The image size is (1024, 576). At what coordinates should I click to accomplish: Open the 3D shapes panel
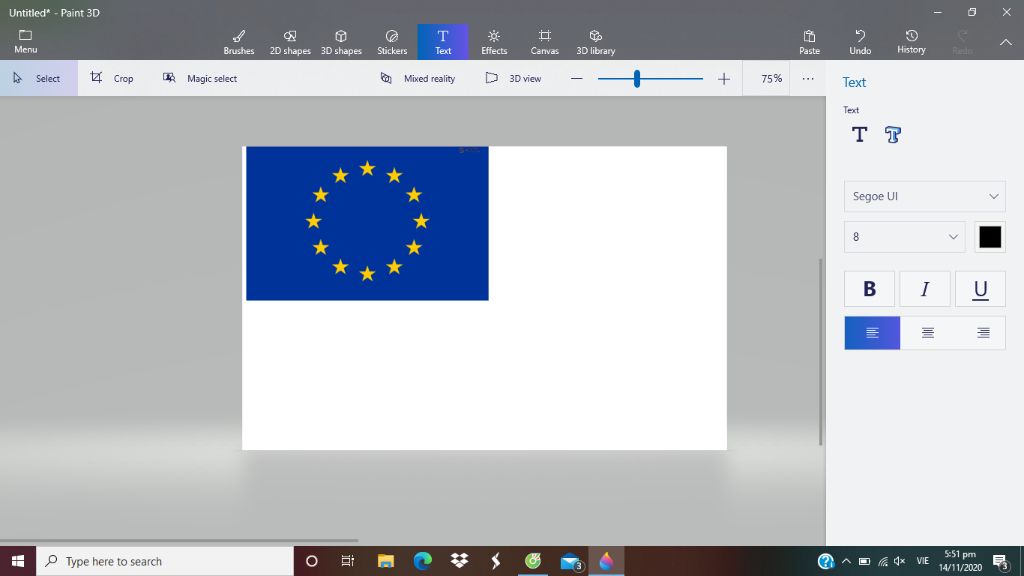click(341, 40)
